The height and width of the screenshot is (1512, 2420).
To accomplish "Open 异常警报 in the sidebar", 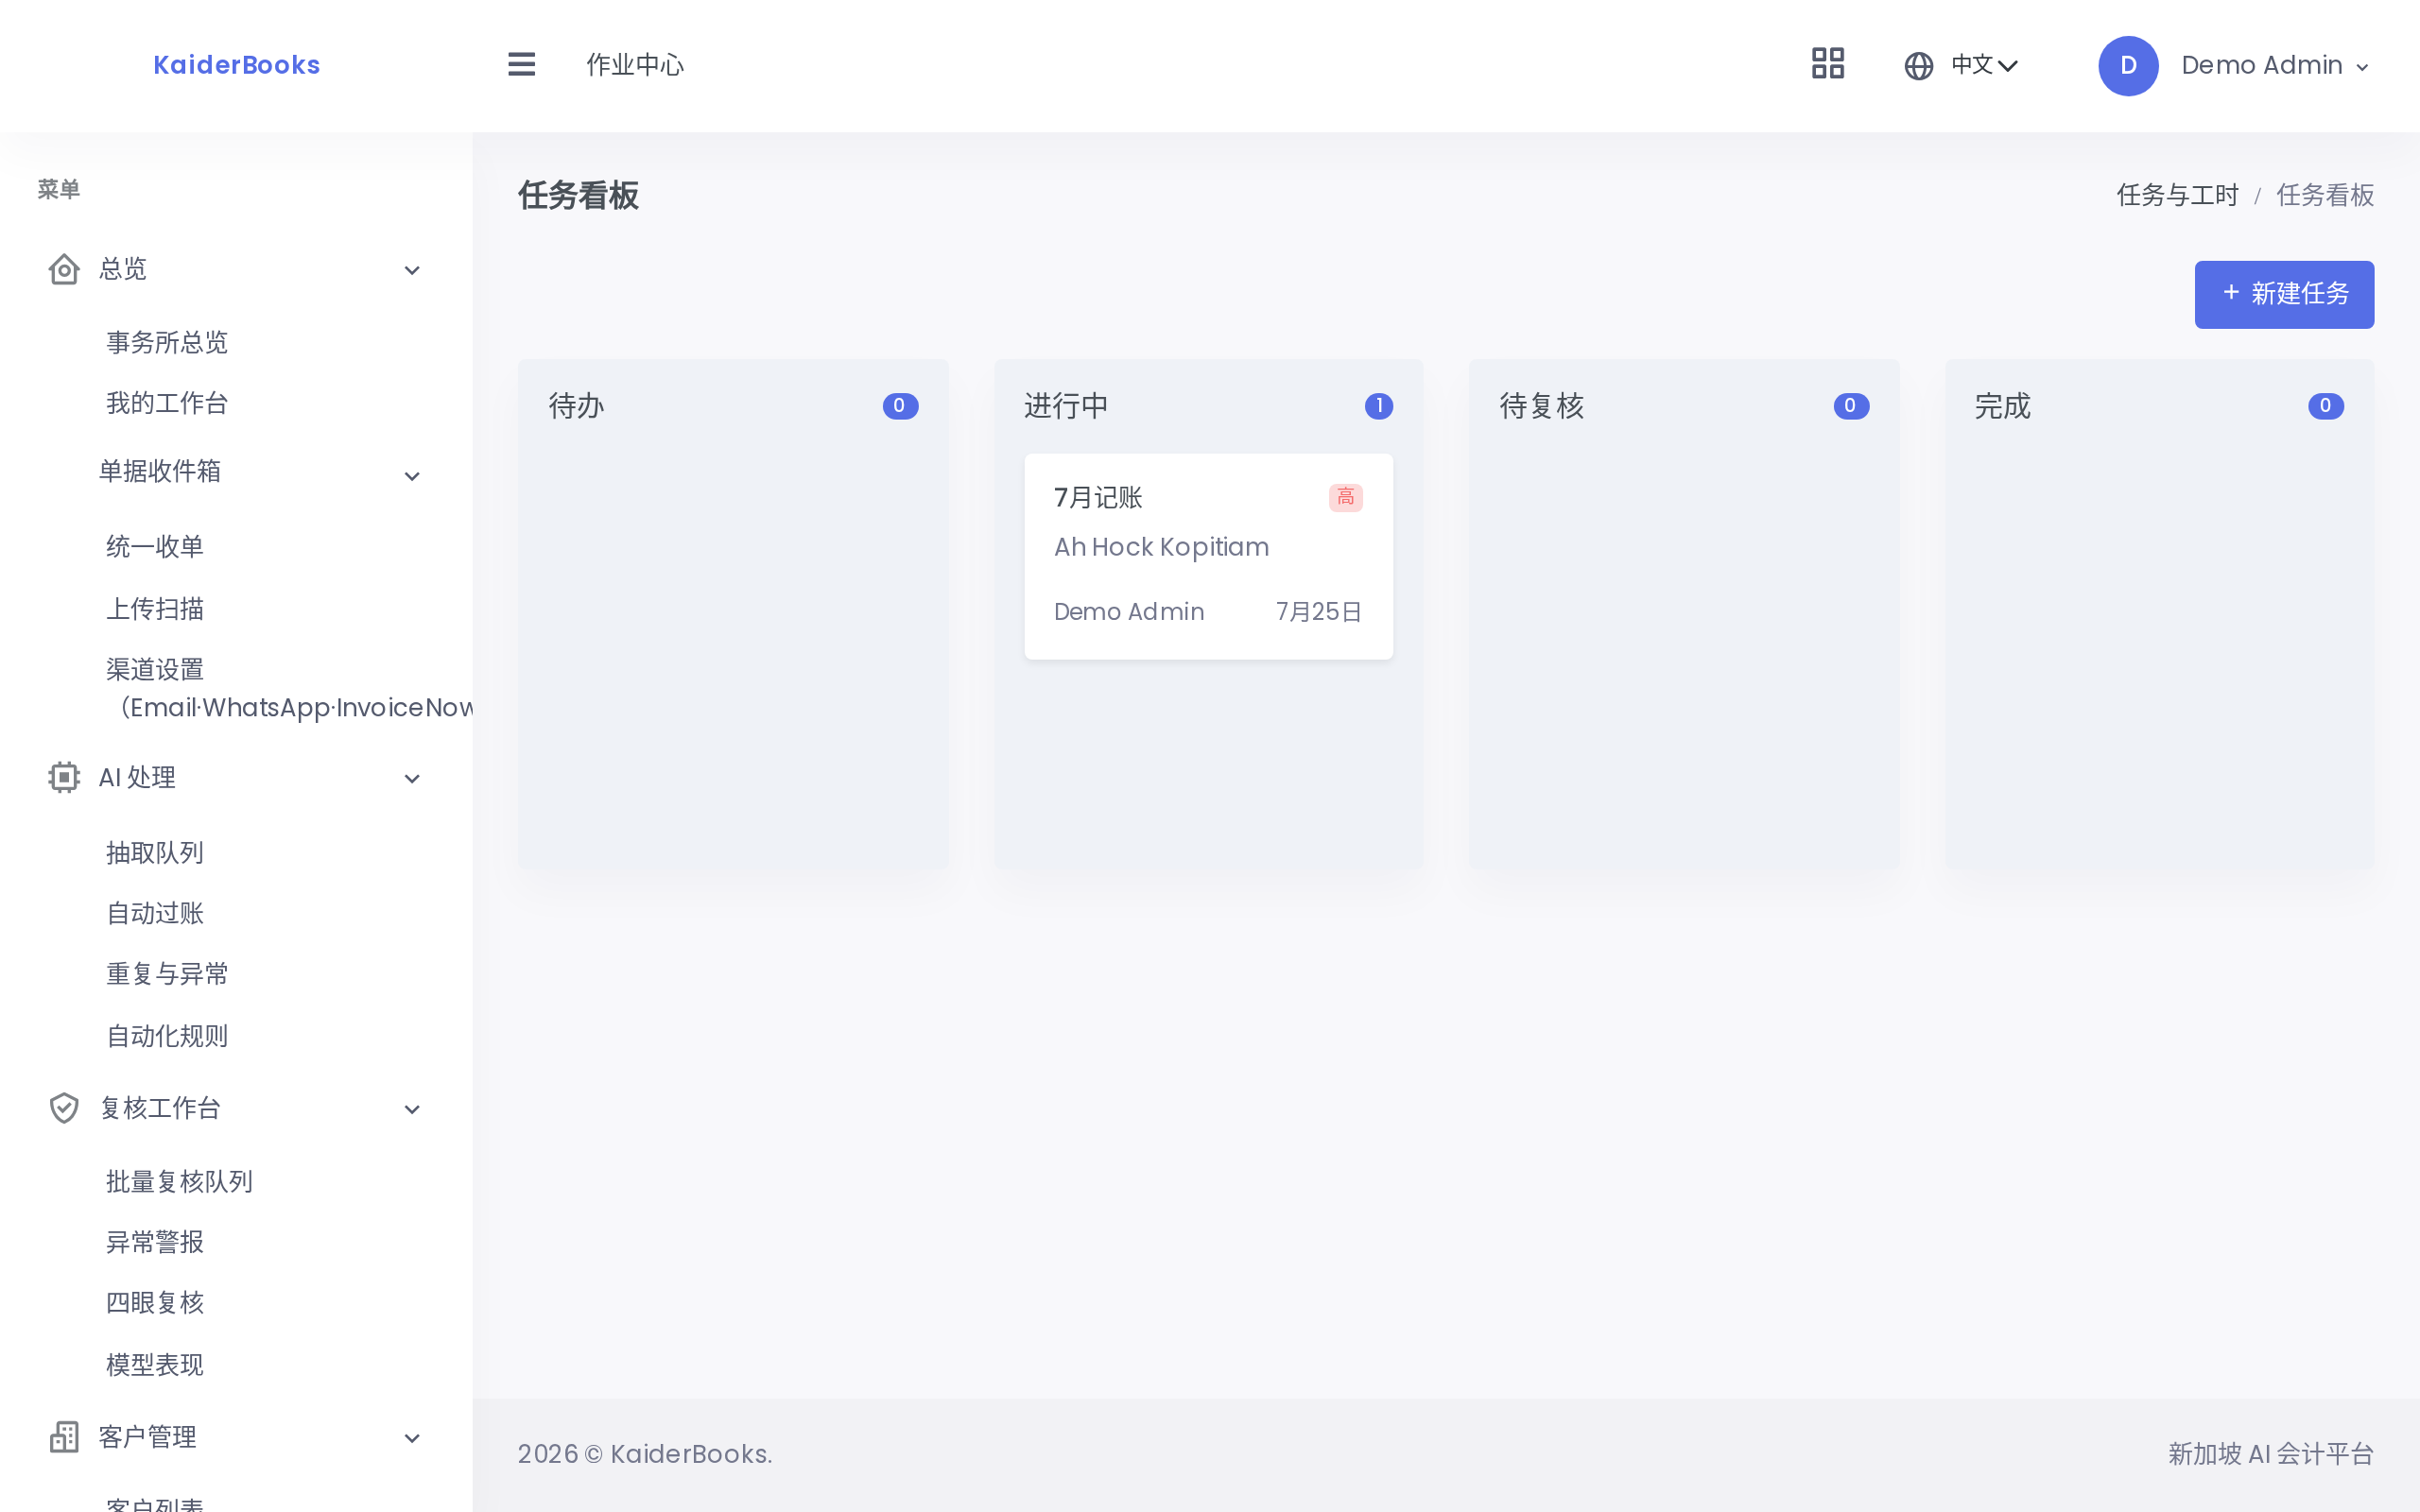I will click(x=155, y=1243).
